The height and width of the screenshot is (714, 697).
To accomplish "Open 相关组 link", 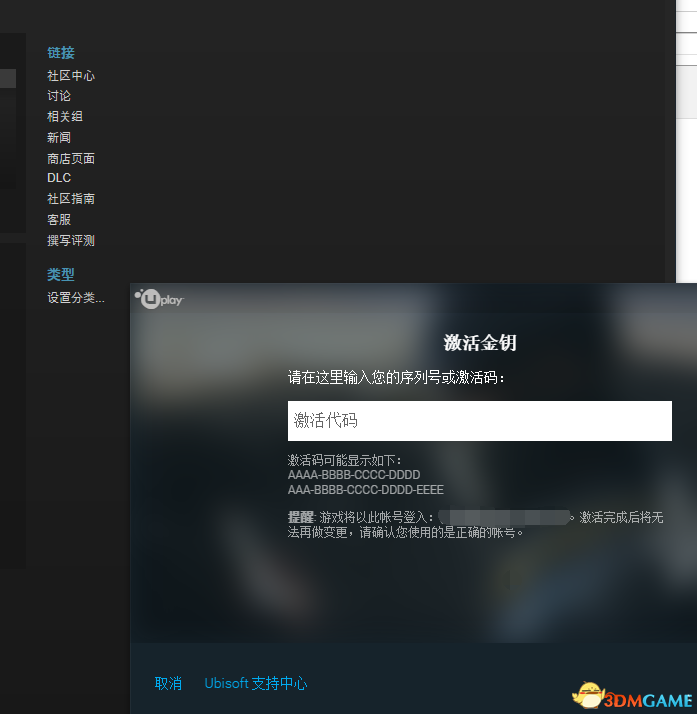I will [x=65, y=117].
